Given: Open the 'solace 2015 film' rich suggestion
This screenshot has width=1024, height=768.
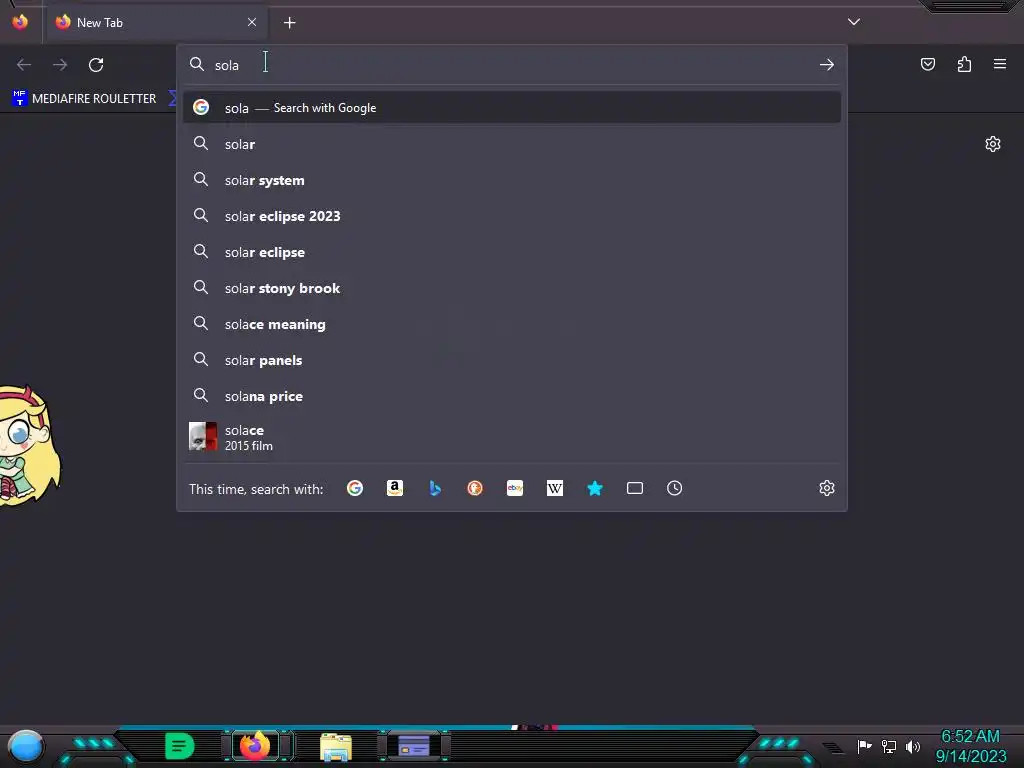Looking at the screenshot, I should pyautogui.click(x=512, y=437).
